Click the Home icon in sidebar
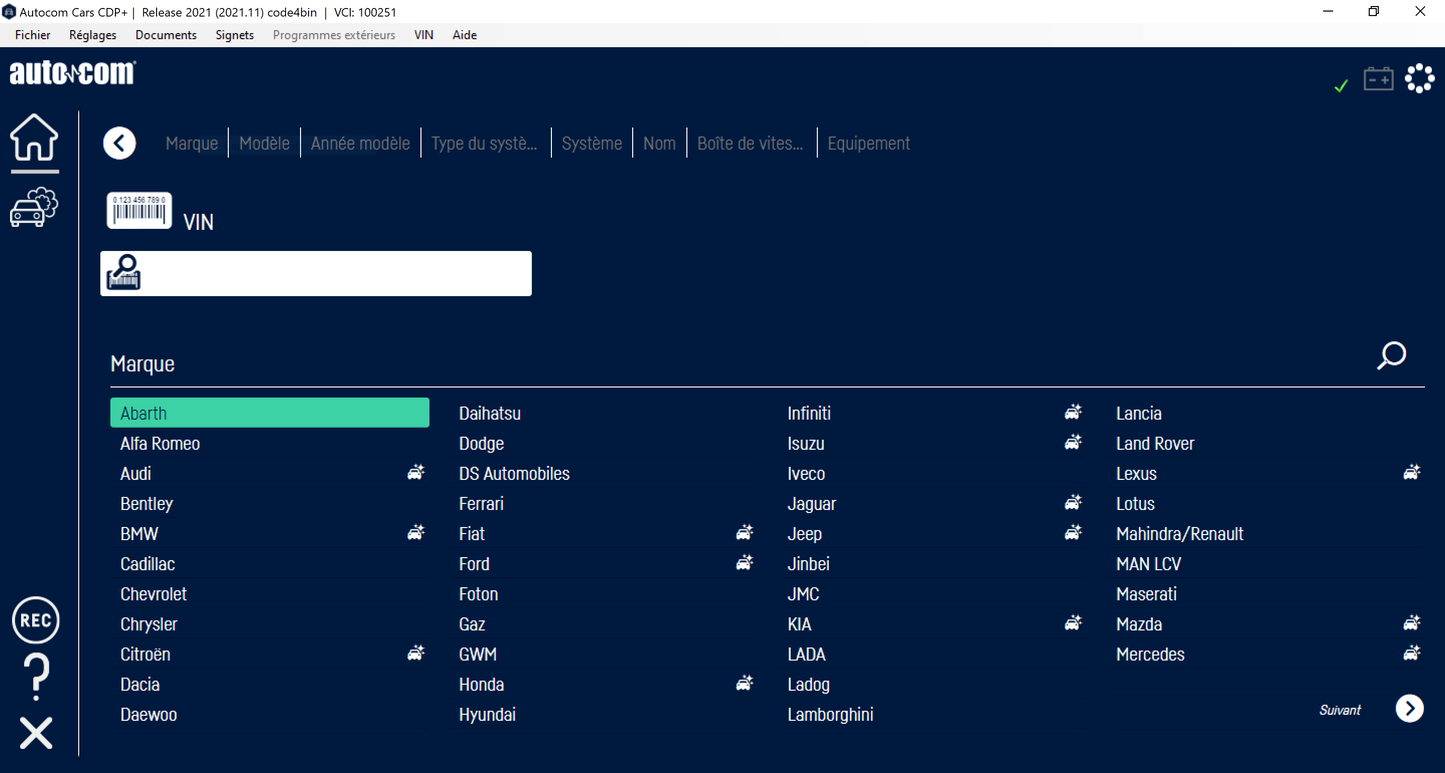1445x773 pixels. [35, 138]
